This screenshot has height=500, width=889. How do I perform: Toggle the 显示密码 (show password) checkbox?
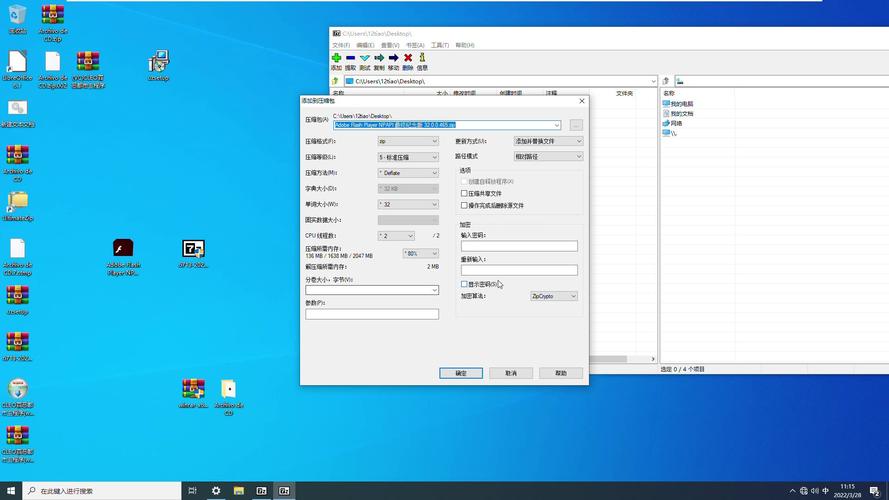(x=464, y=284)
